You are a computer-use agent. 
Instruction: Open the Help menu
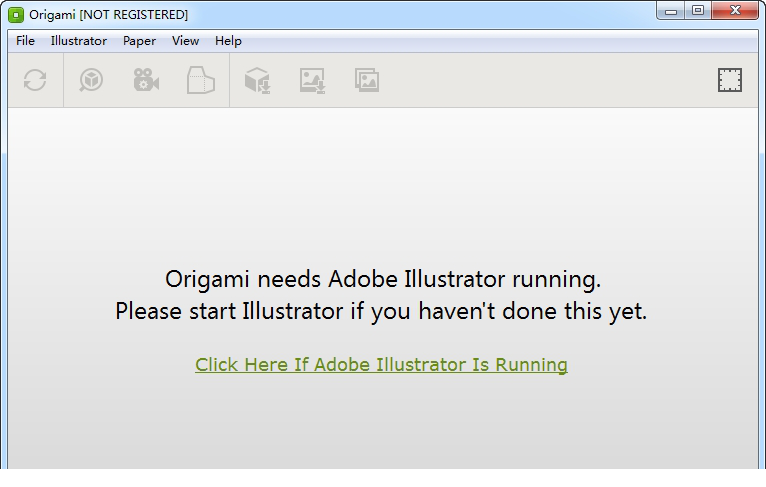[228, 41]
